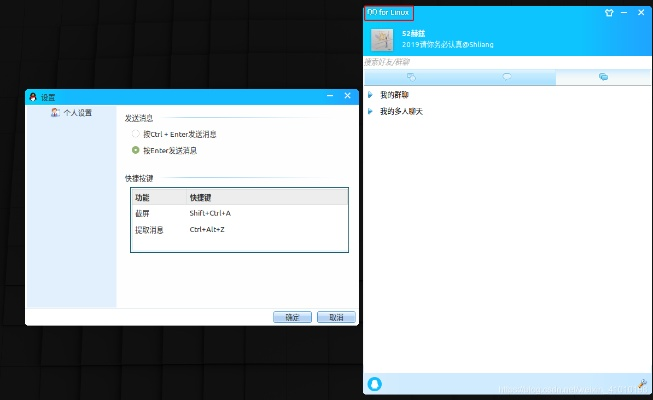Image resolution: width=653 pixels, height=400 pixels.
Task: Select 按Enter发送消息 radio button
Action: point(136,151)
